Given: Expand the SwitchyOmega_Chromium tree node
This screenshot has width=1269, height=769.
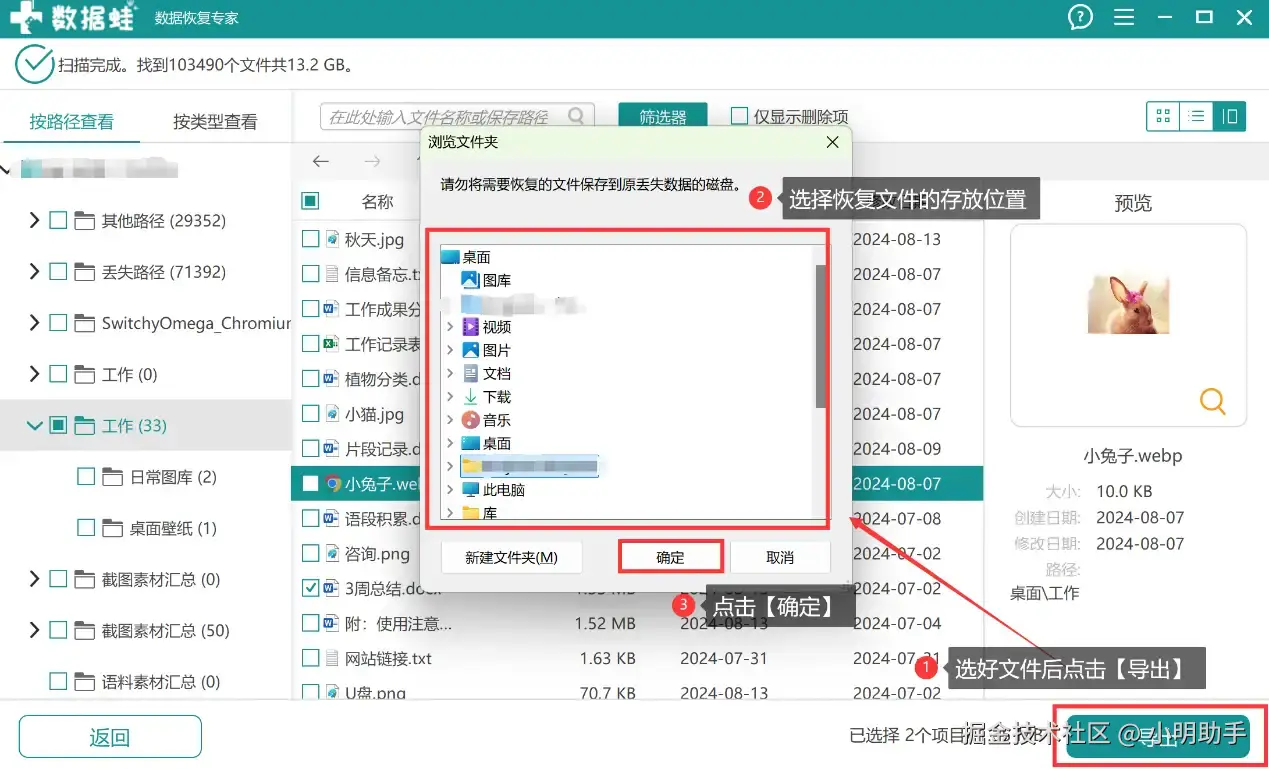Looking at the screenshot, I should coord(35,322).
